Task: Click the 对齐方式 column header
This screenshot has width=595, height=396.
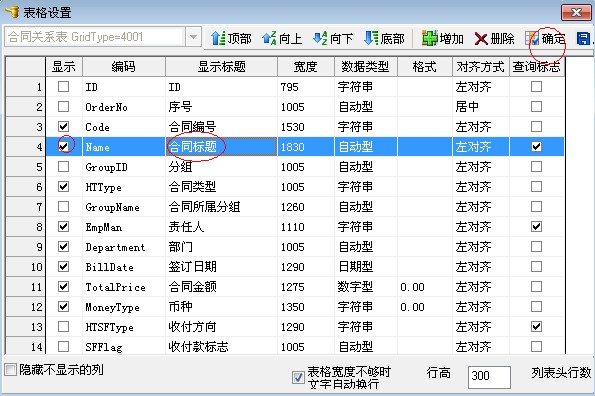Action: 480,67
